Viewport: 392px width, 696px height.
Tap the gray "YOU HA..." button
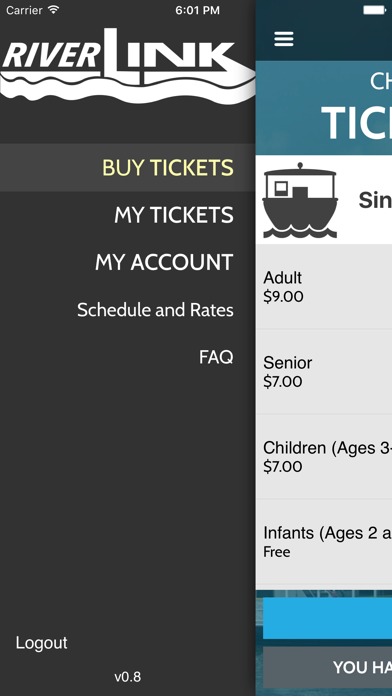[328, 667]
